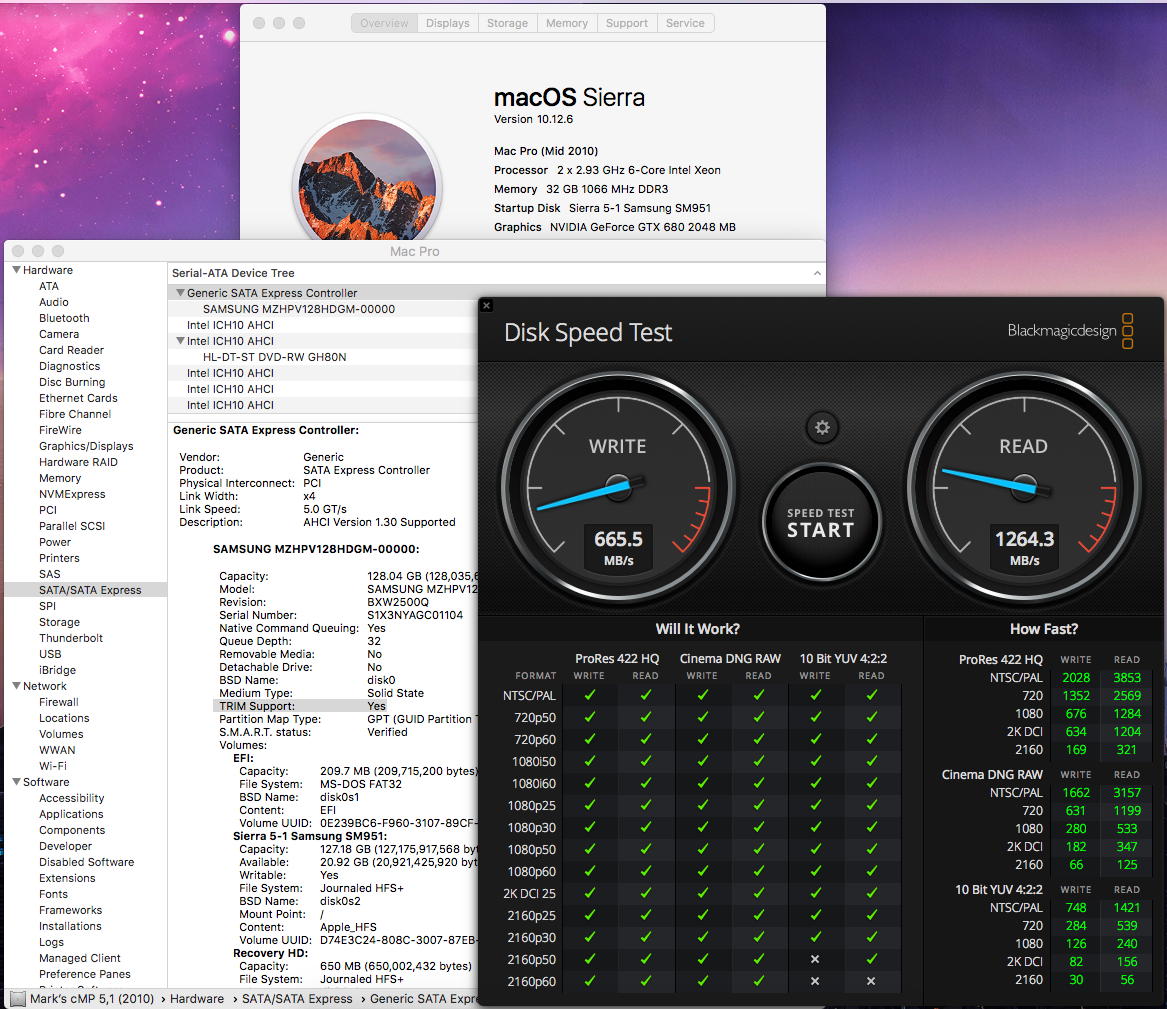This screenshot has height=1009, width=1167.
Task: Click NTSC/PAL ProRes 422 HQ write checkmark
Action: (x=589, y=695)
